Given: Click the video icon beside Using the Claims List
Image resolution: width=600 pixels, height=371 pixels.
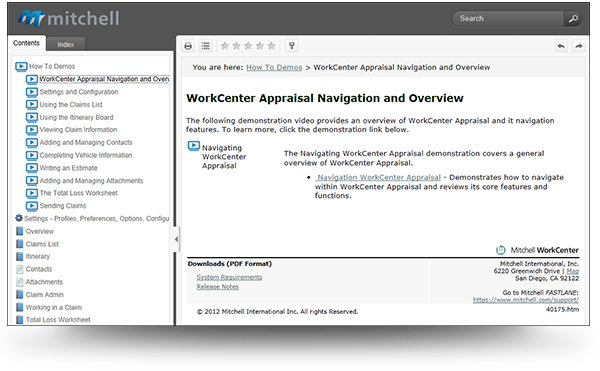Looking at the screenshot, I should pos(32,104).
